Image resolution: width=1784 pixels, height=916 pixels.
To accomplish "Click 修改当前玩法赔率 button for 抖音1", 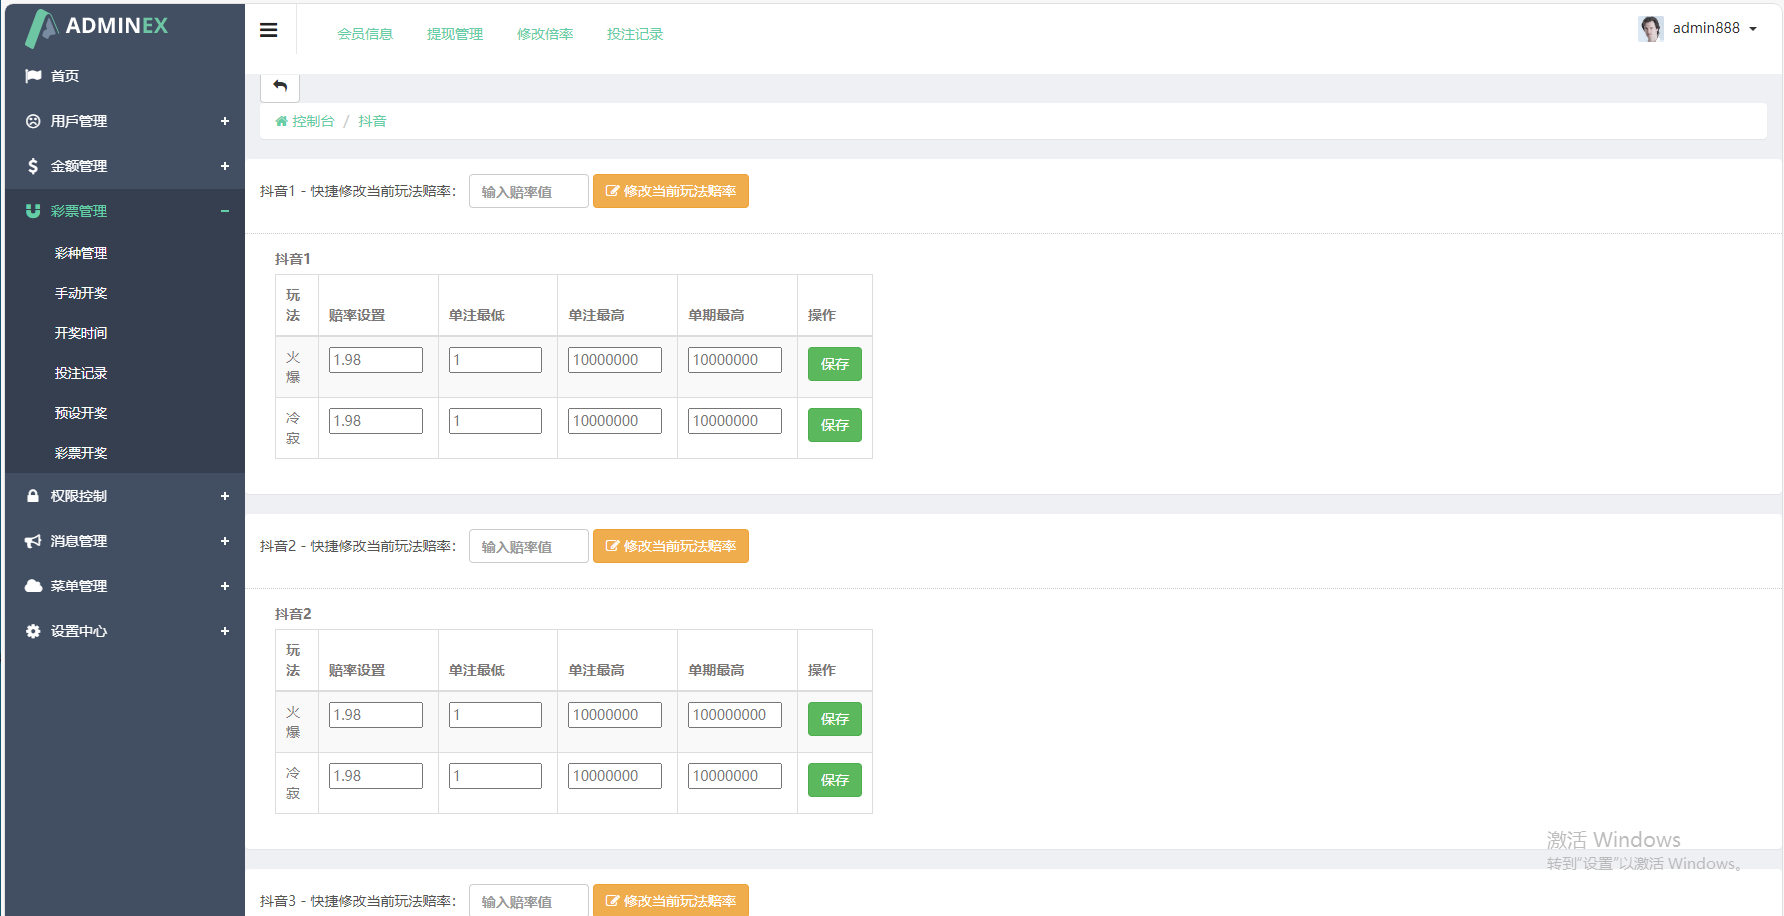I will (671, 191).
